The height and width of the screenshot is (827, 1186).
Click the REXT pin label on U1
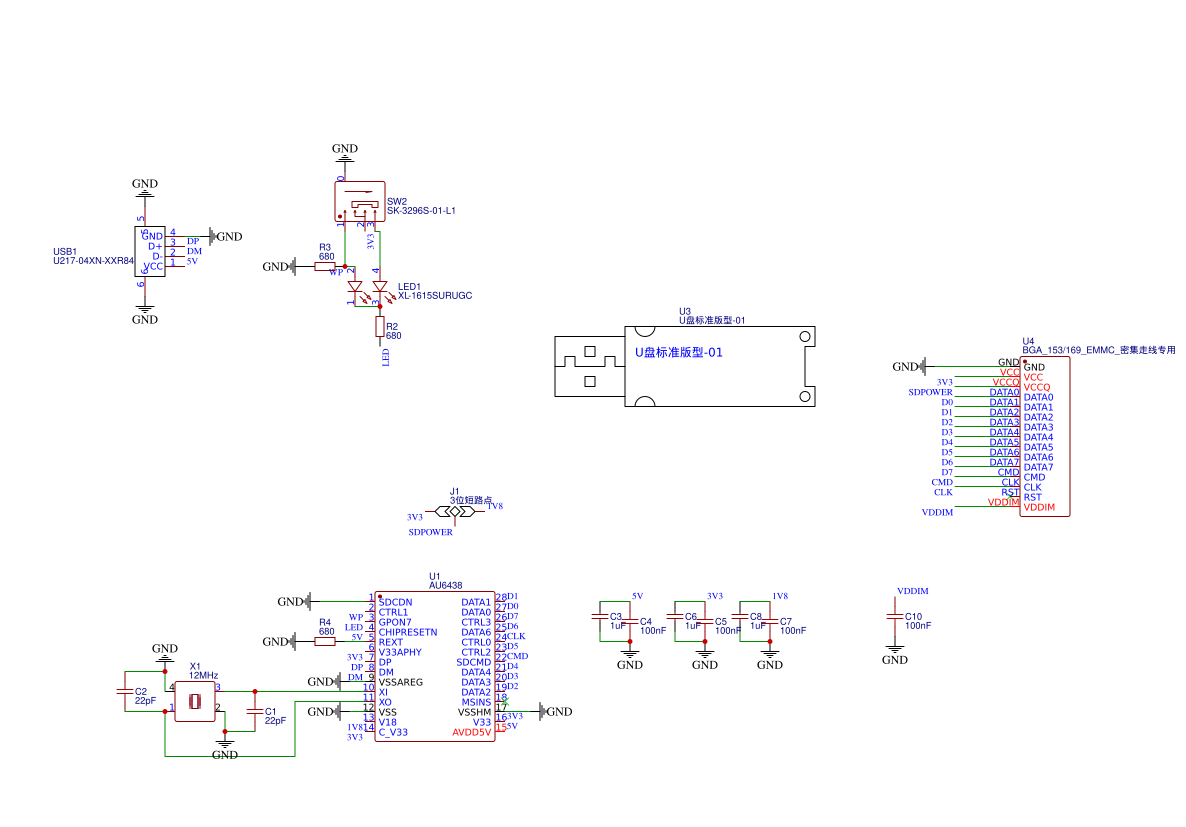point(391,642)
